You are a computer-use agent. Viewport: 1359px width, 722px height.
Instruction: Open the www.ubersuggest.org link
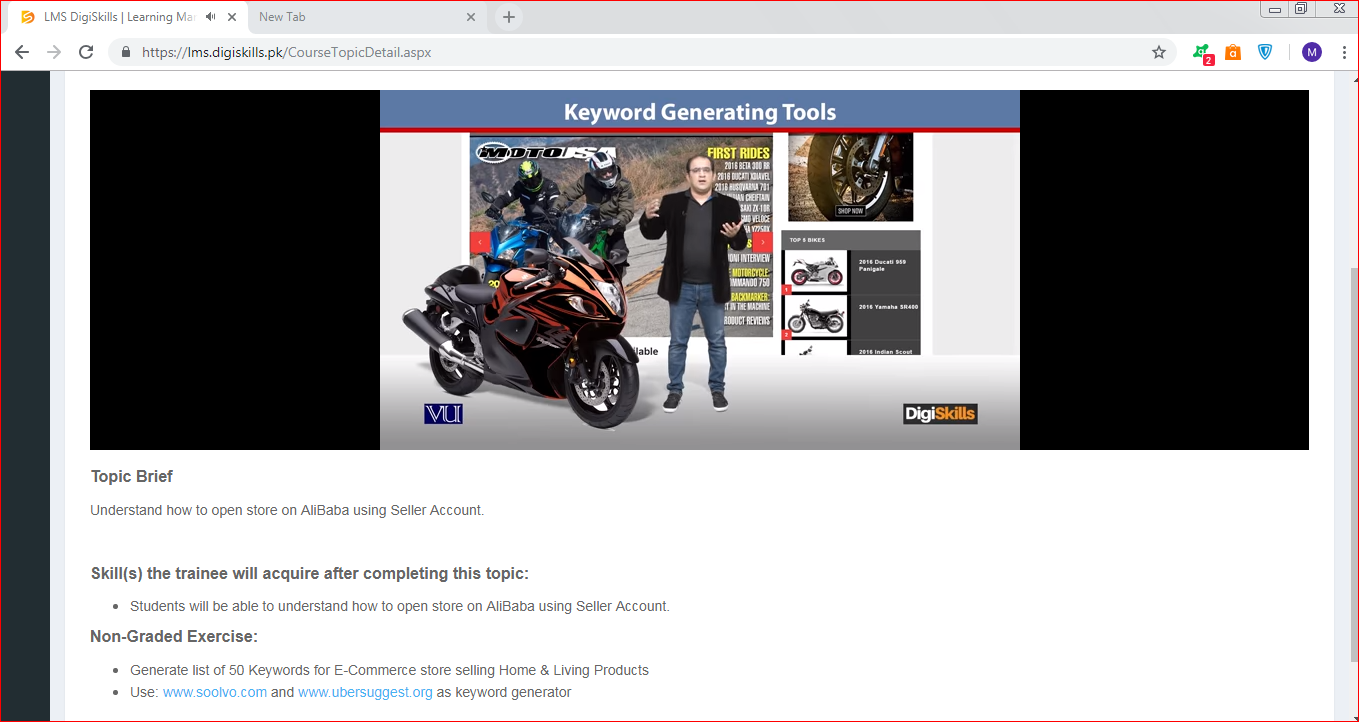coord(365,692)
